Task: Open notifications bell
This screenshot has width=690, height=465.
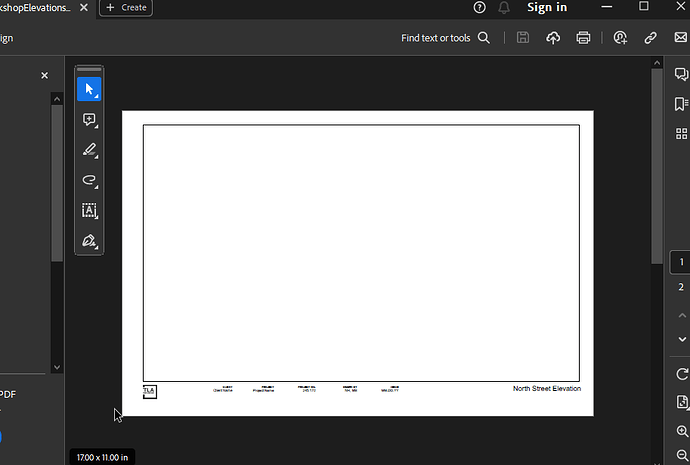Action: pos(504,7)
